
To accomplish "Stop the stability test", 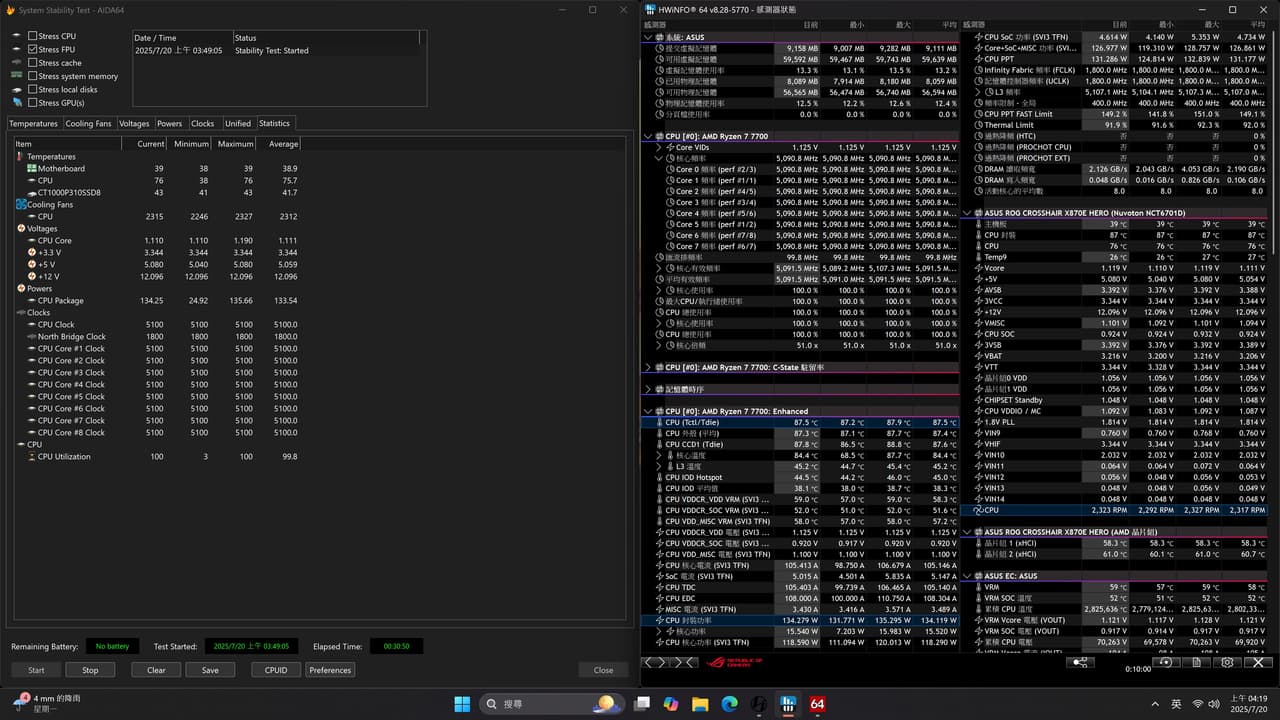I will click(90, 670).
